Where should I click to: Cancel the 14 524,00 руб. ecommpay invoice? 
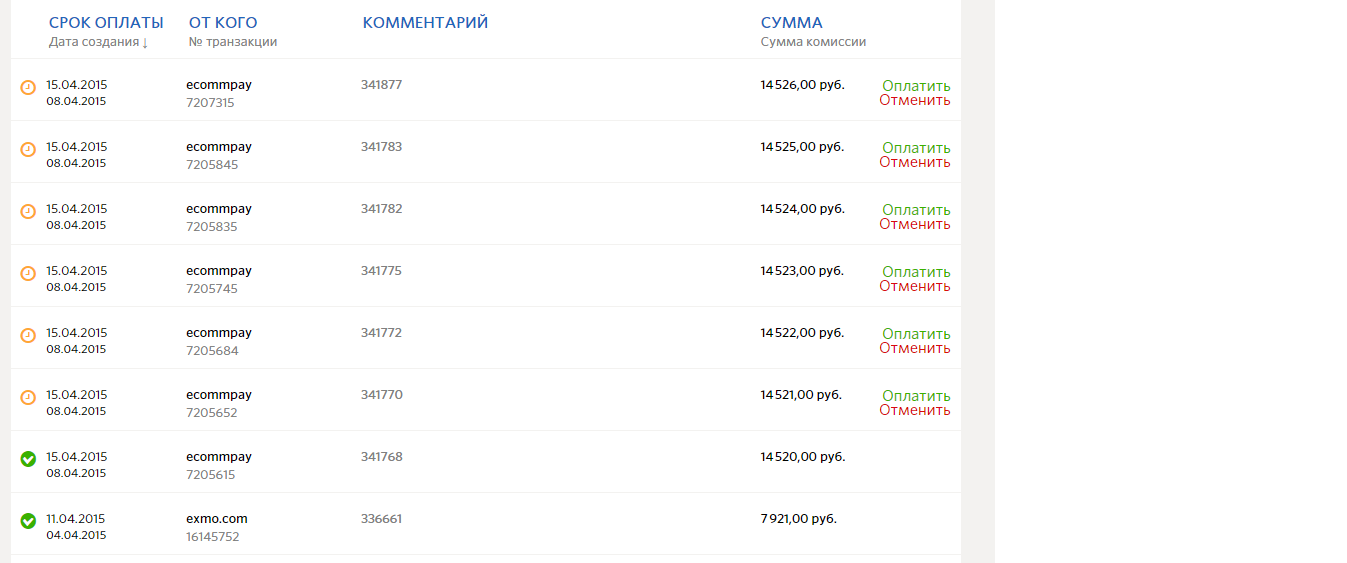(x=915, y=224)
